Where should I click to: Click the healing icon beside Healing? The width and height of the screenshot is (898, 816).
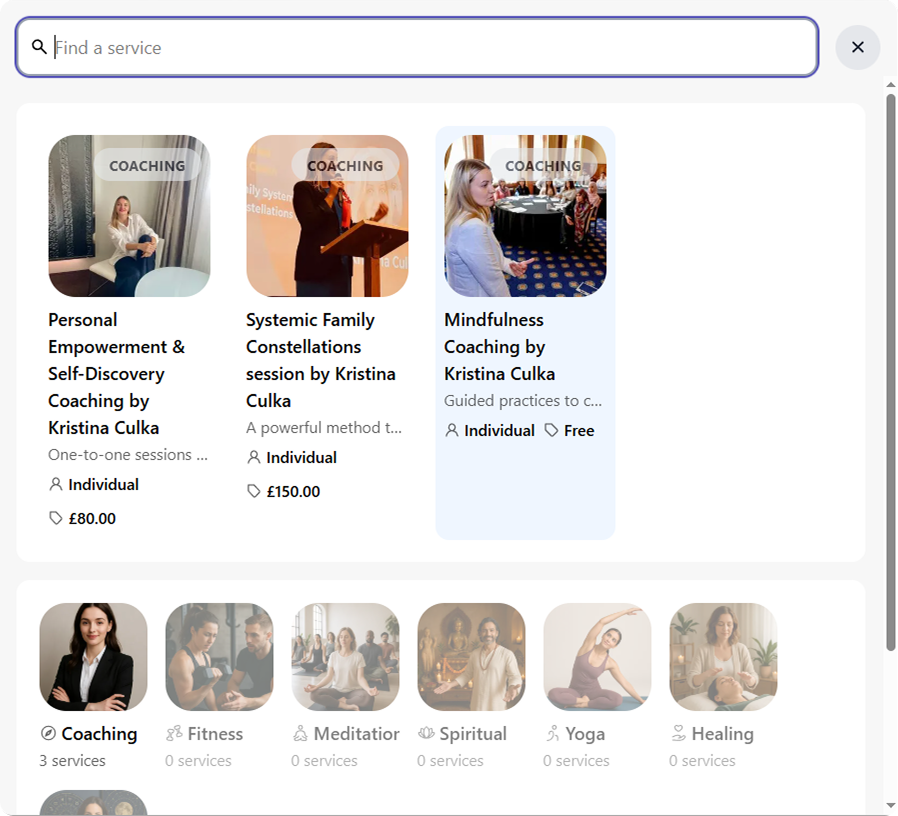coord(678,734)
